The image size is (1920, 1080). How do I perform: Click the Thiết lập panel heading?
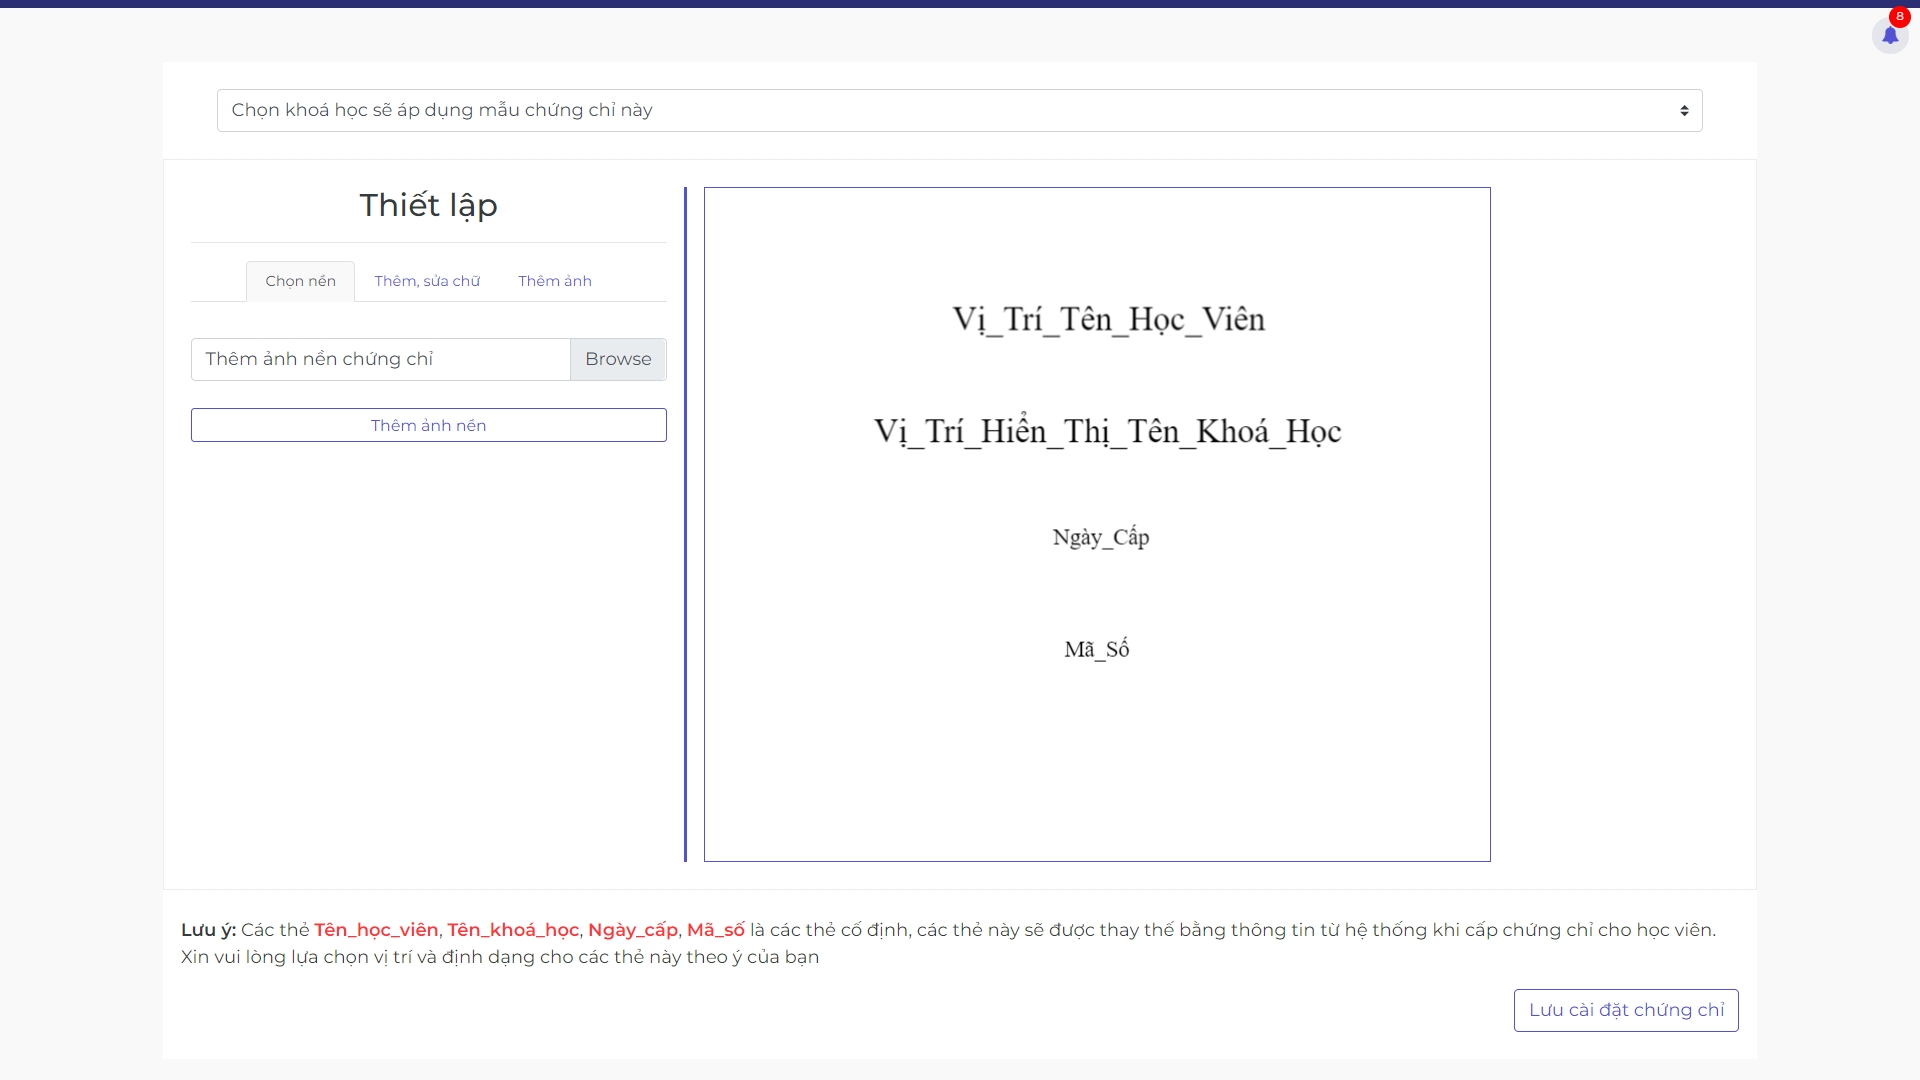tap(428, 205)
